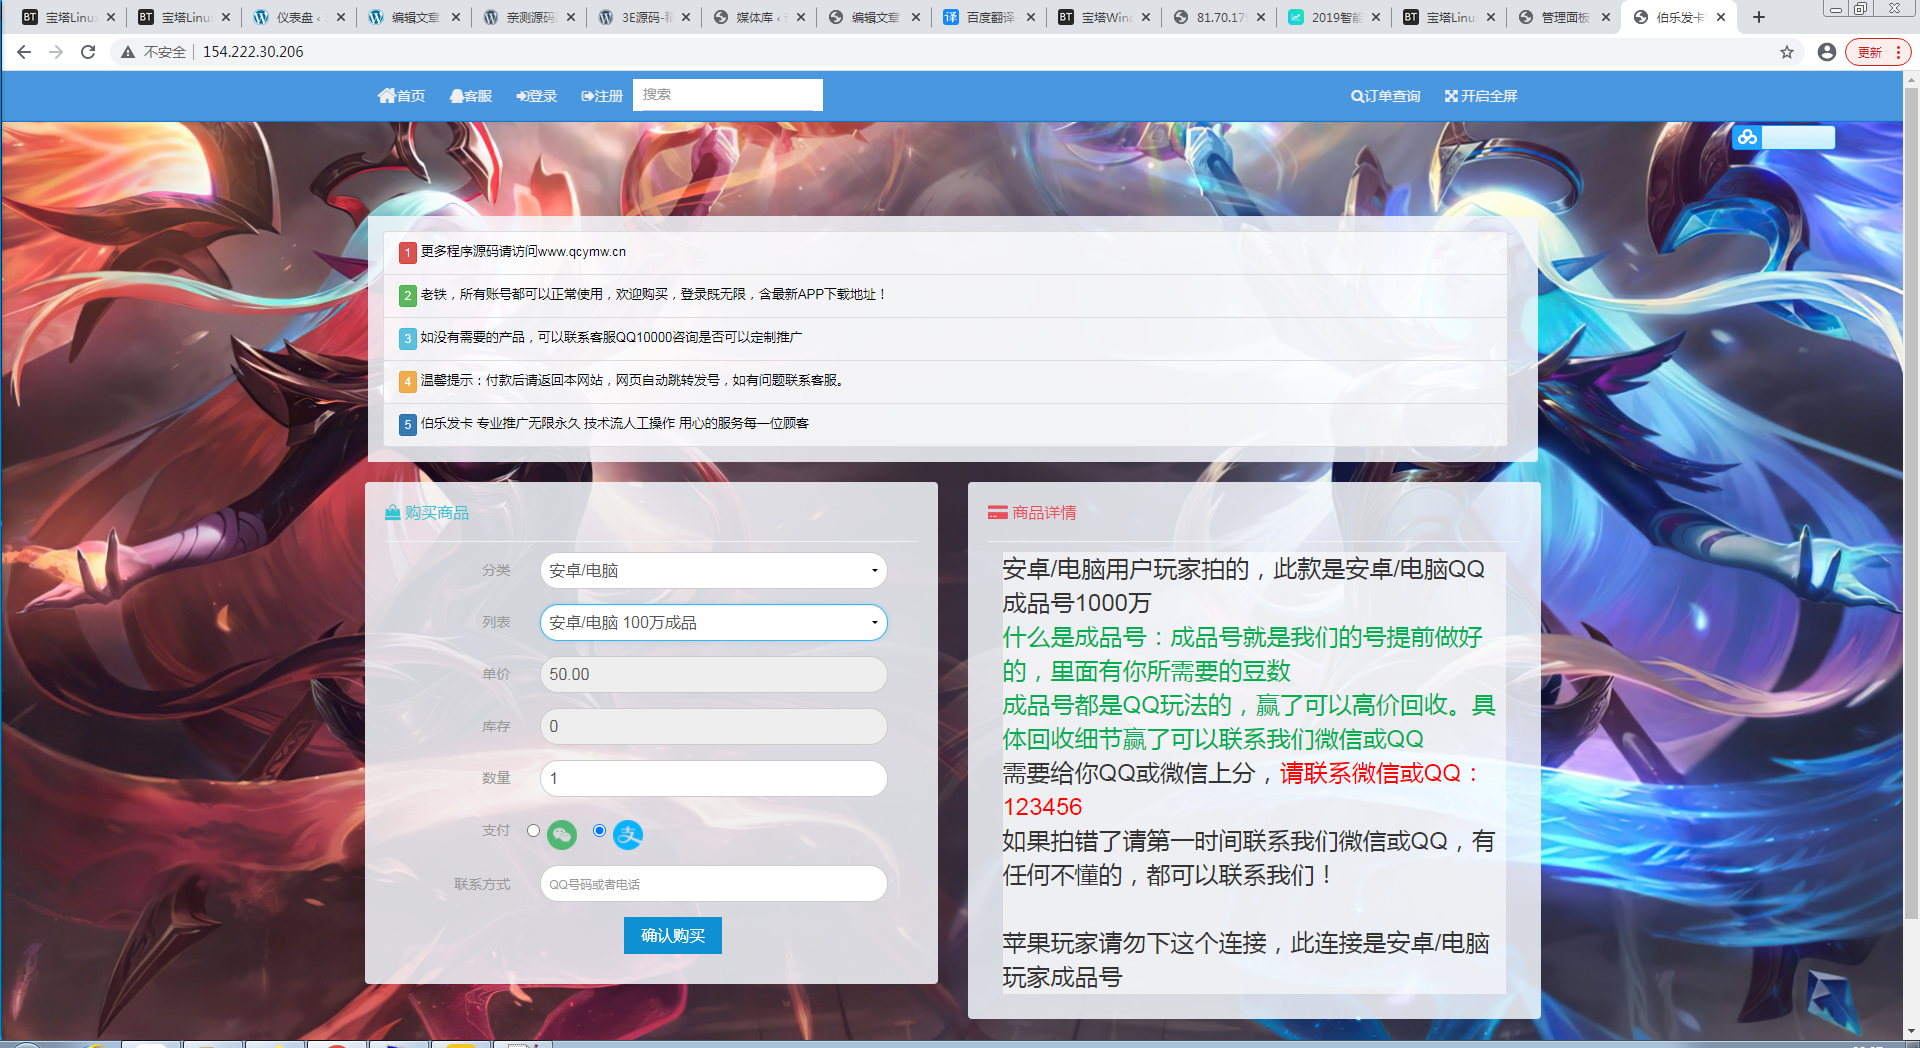
Task: Click the red 123456 contact number
Action: click(1042, 807)
